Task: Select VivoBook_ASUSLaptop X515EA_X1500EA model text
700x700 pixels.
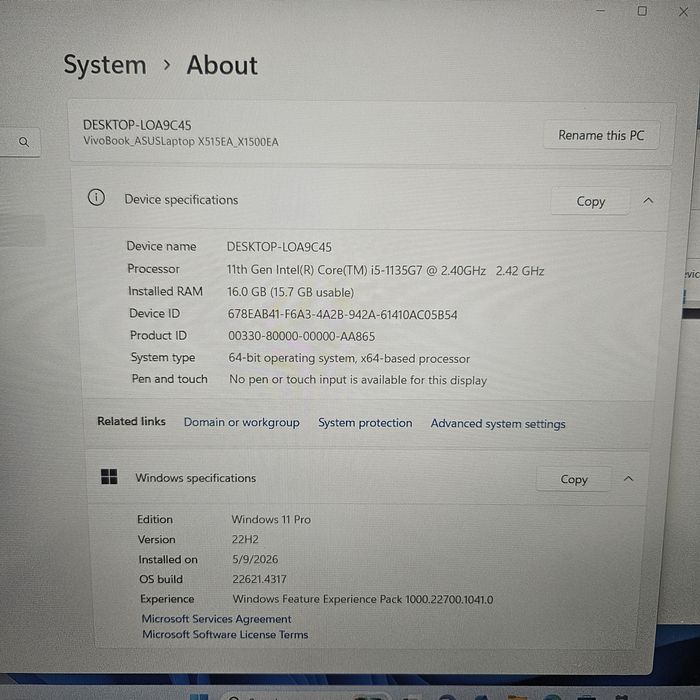Action: [181, 142]
